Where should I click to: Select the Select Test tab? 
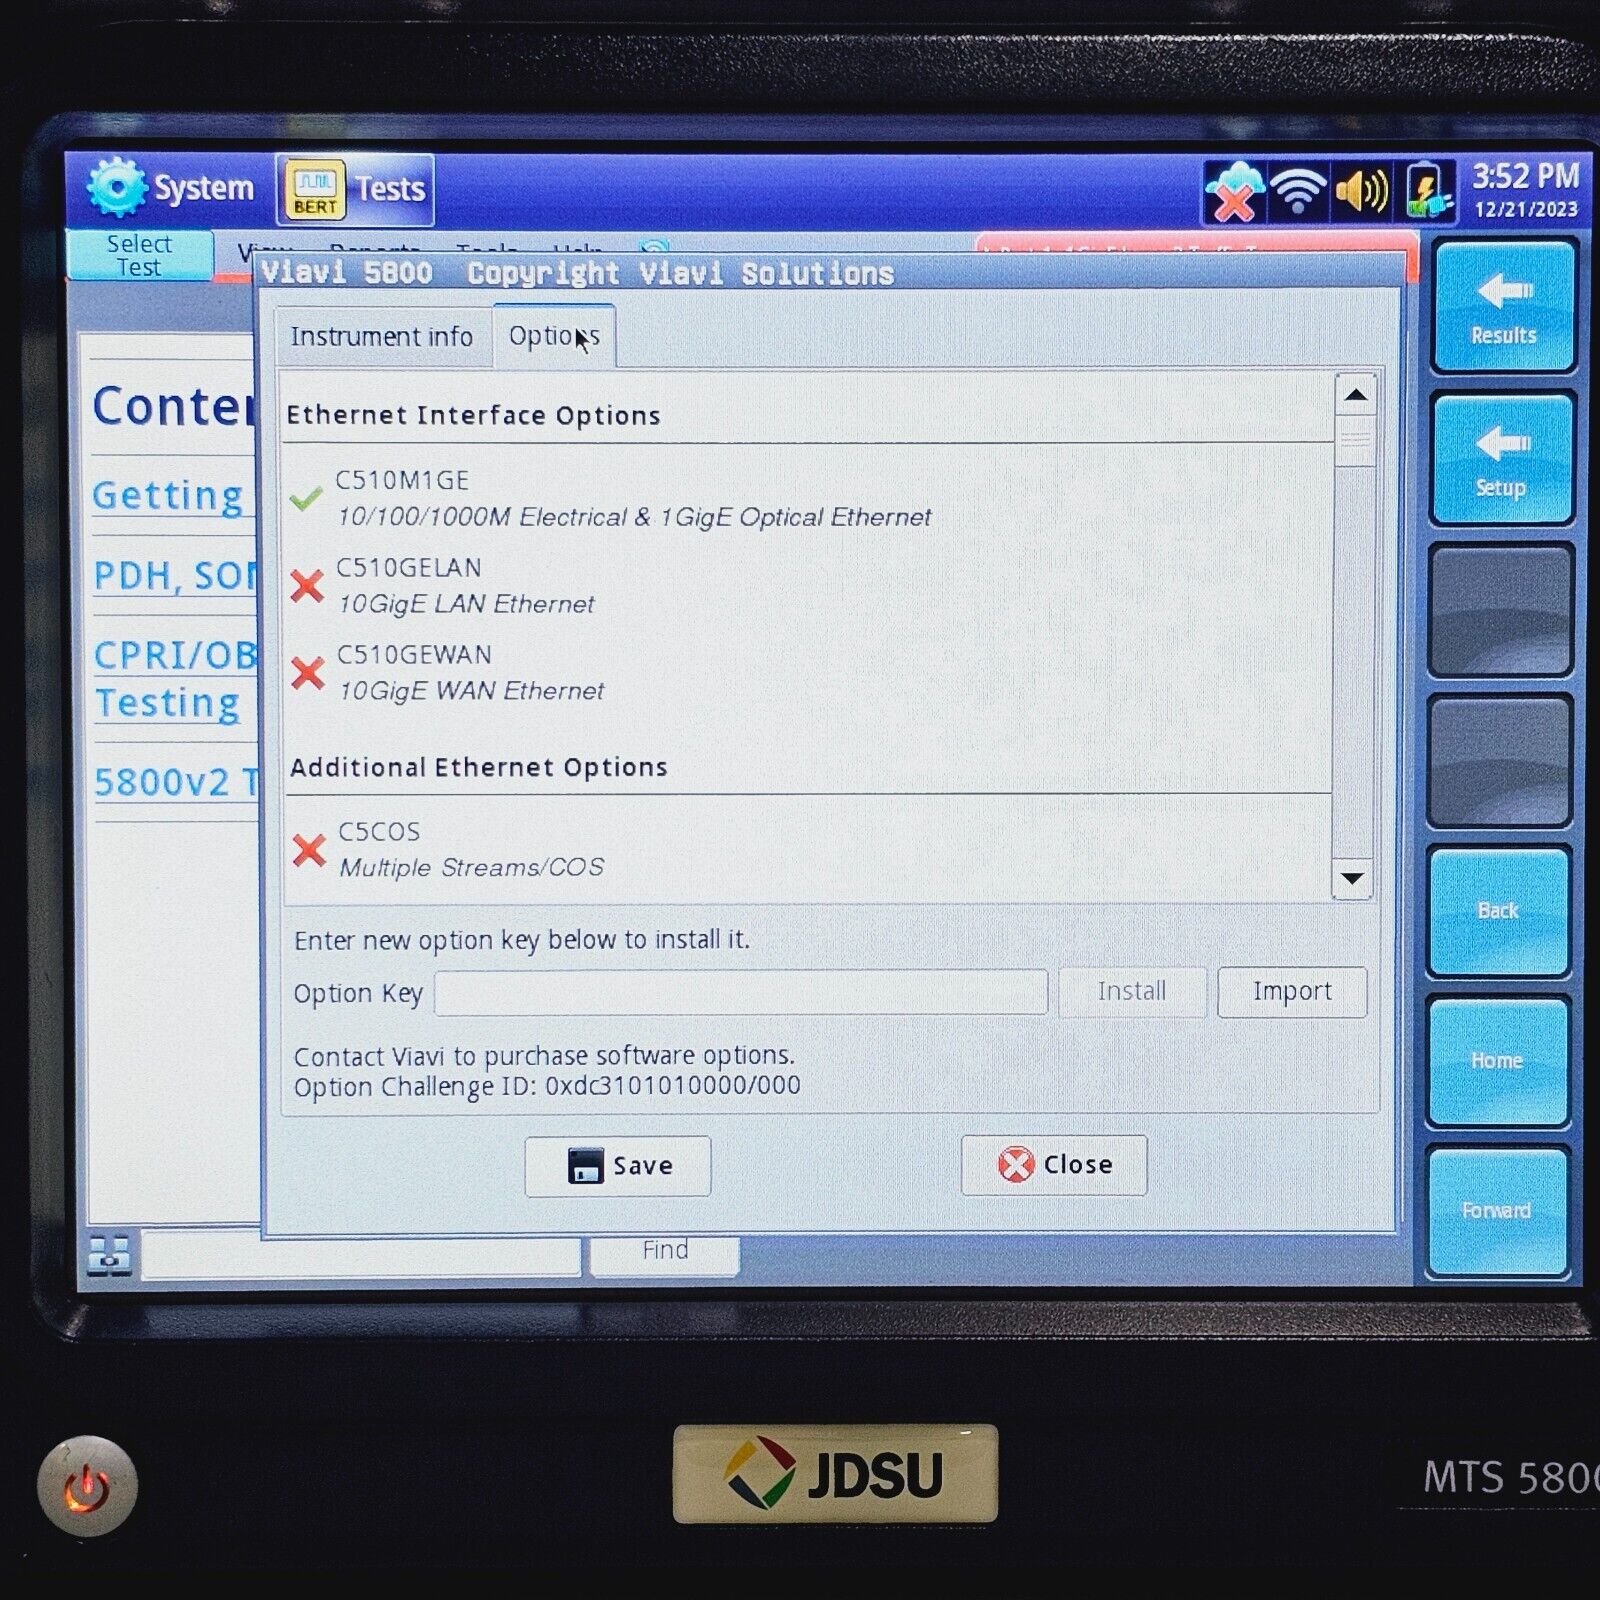[x=139, y=254]
